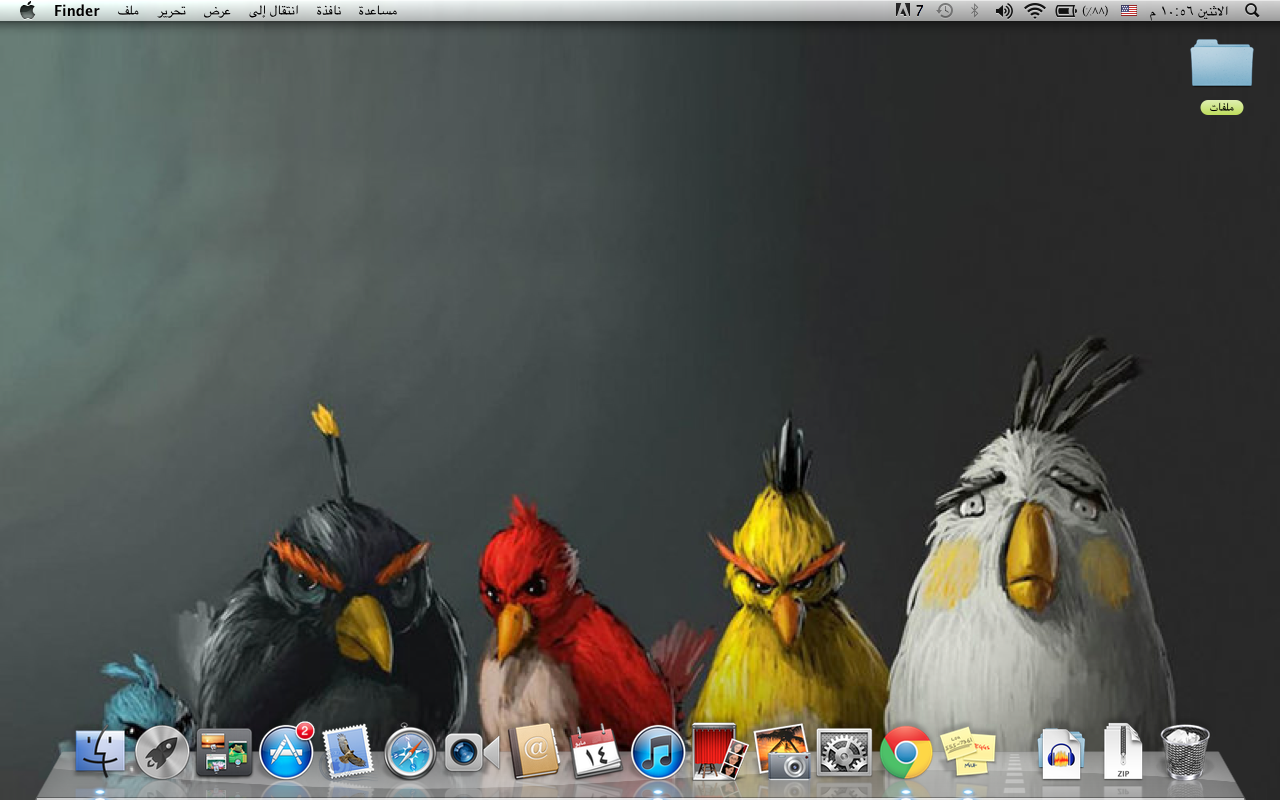Open the انتقال إلى (Go) menu
This screenshot has width=1280, height=800.
pos(274,11)
